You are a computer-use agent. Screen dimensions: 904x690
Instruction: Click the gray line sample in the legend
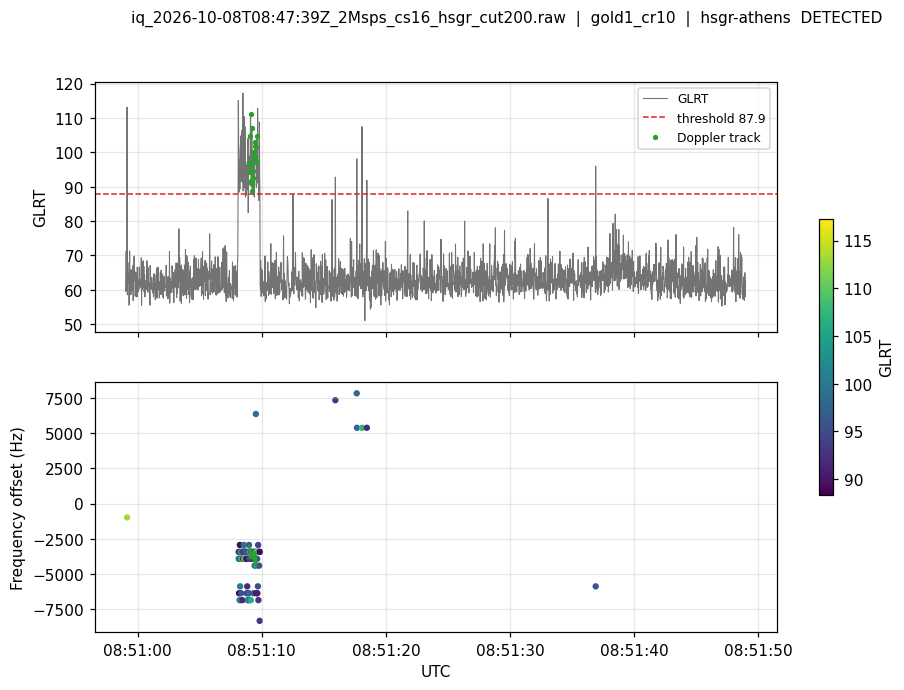click(x=655, y=99)
